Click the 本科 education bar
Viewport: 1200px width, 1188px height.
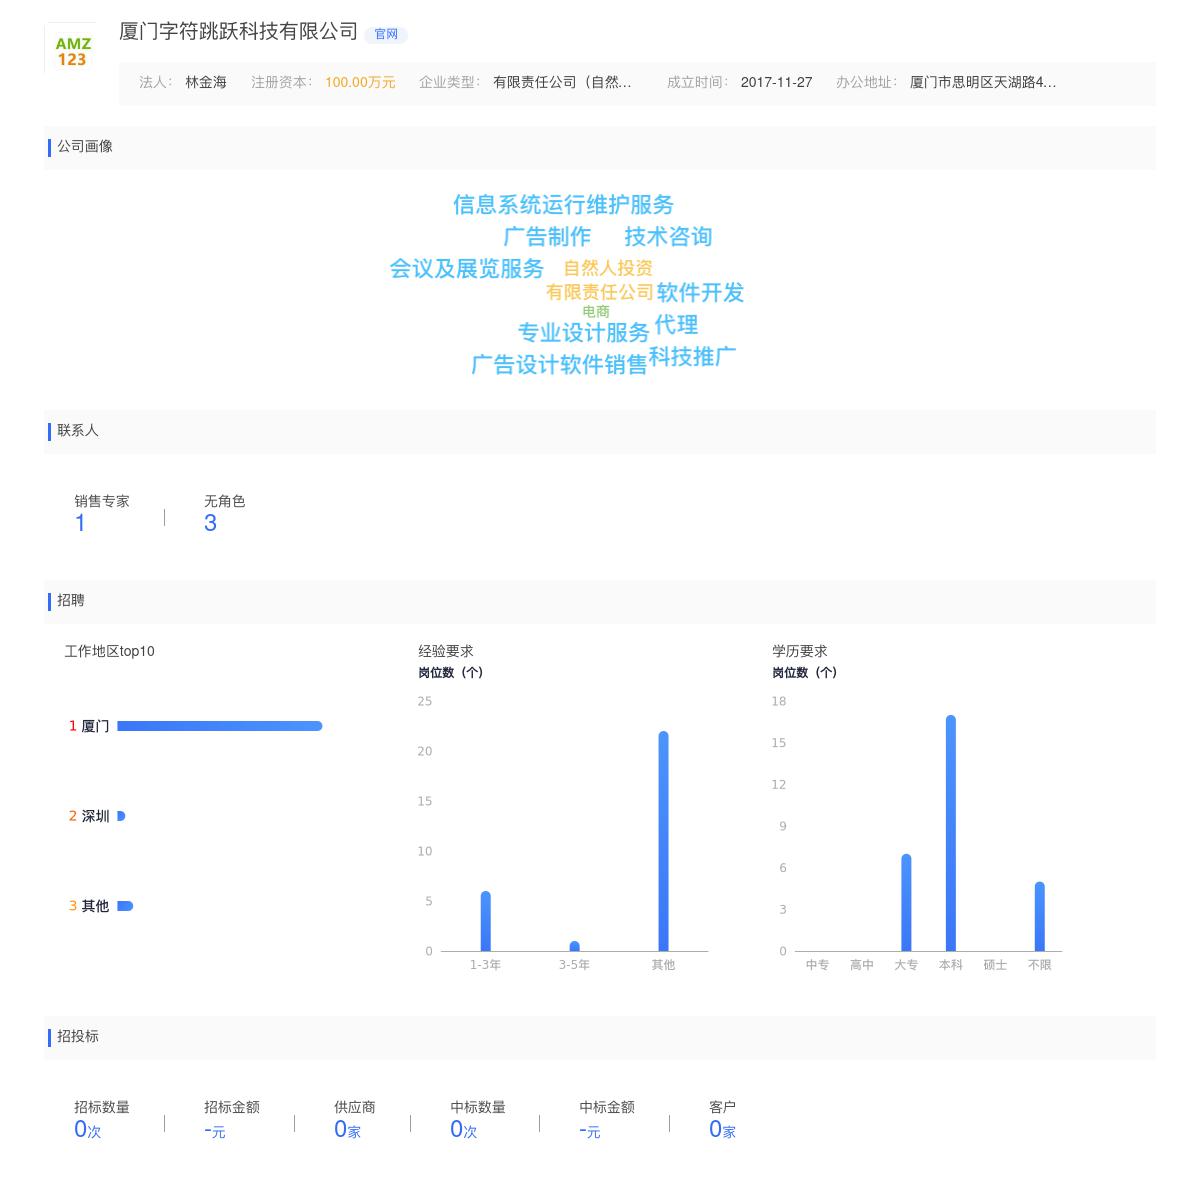click(x=951, y=833)
